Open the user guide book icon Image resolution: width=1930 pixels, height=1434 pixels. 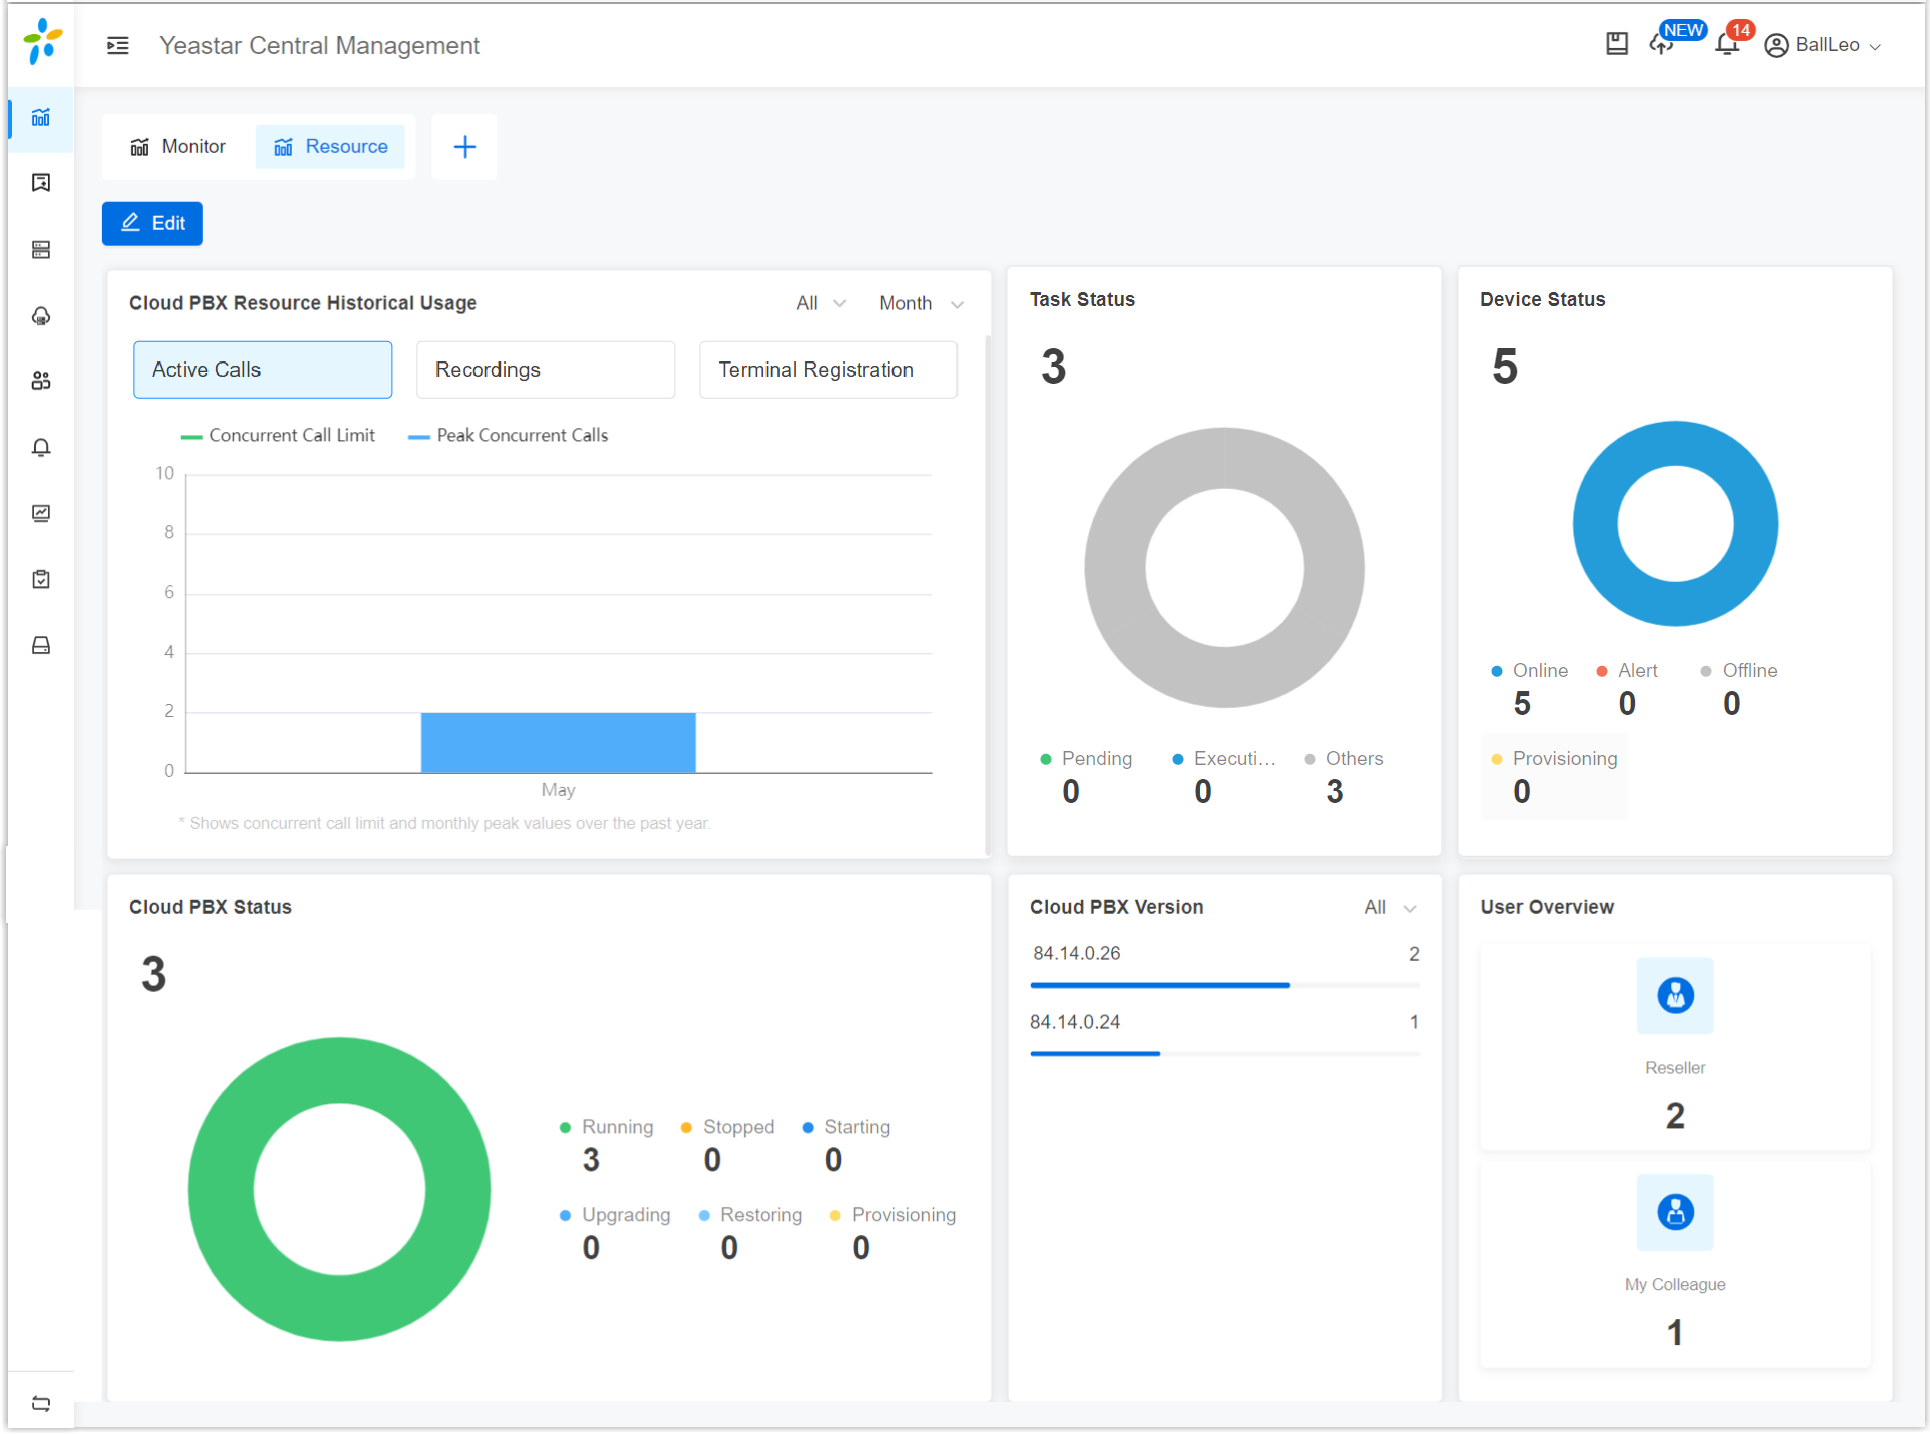pyautogui.click(x=1616, y=44)
